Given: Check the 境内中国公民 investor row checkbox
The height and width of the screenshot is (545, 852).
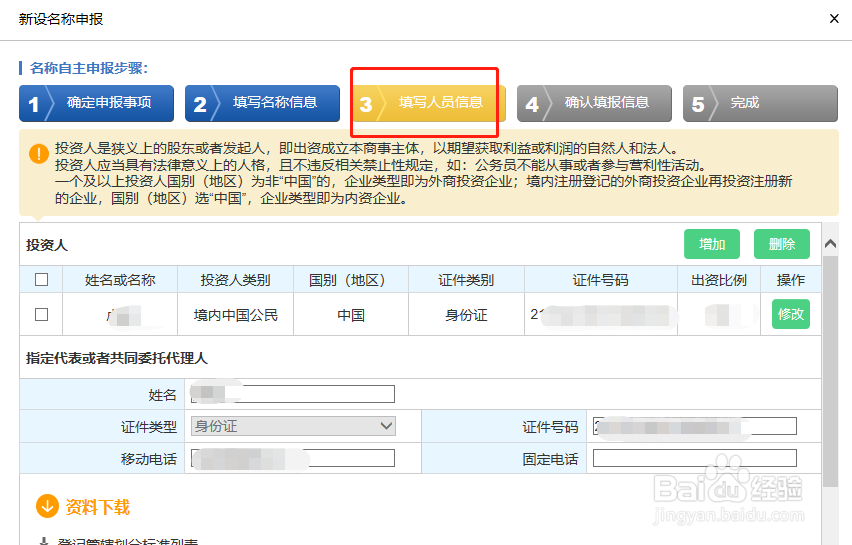Looking at the screenshot, I should coord(41,315).
